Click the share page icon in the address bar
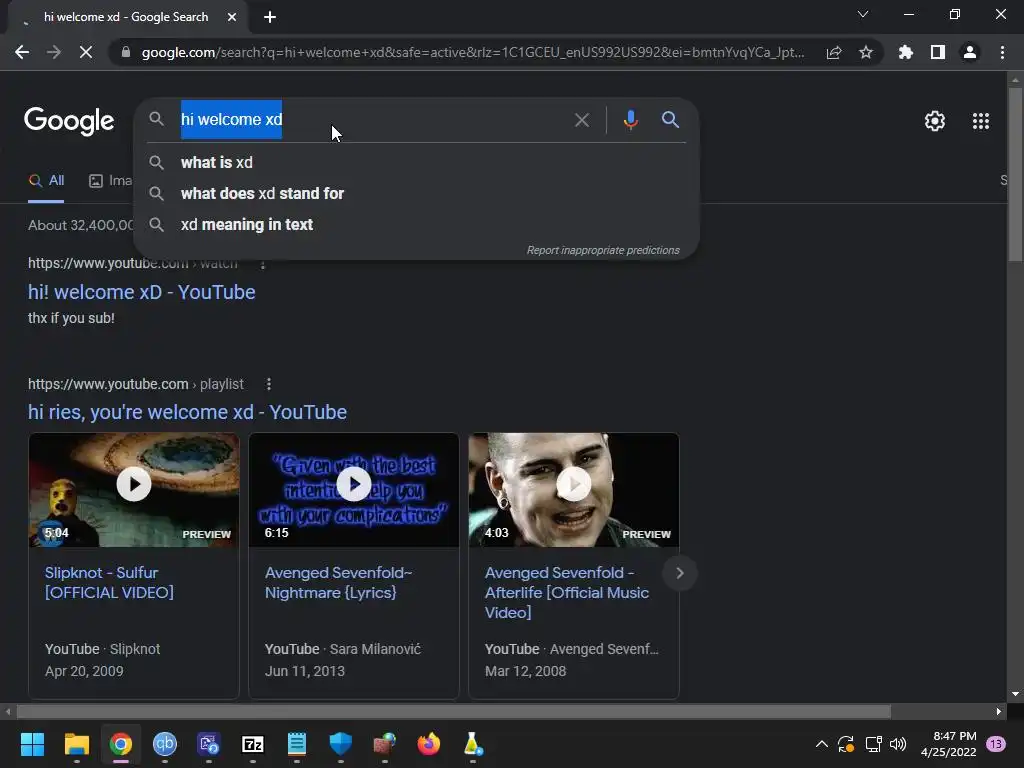Image resolution: width=1024 pixels, height=768 pixels. pos(834,52)
